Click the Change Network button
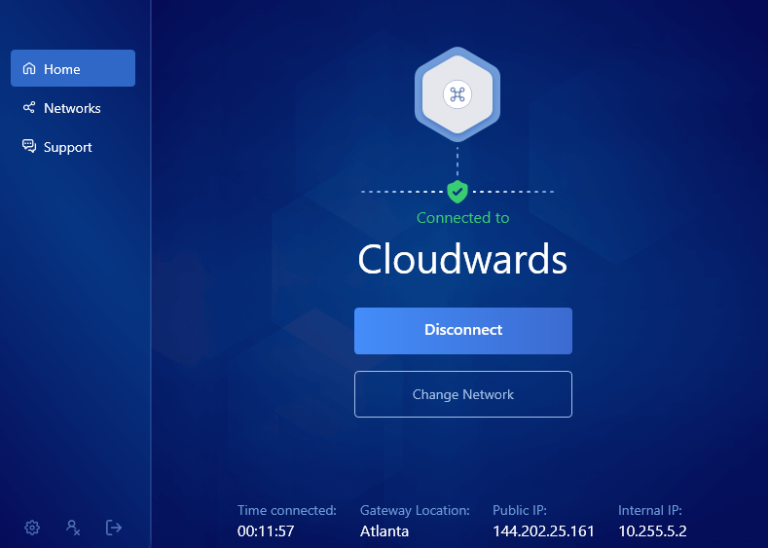Screen dimensions: 768x548 coord(463,394)
